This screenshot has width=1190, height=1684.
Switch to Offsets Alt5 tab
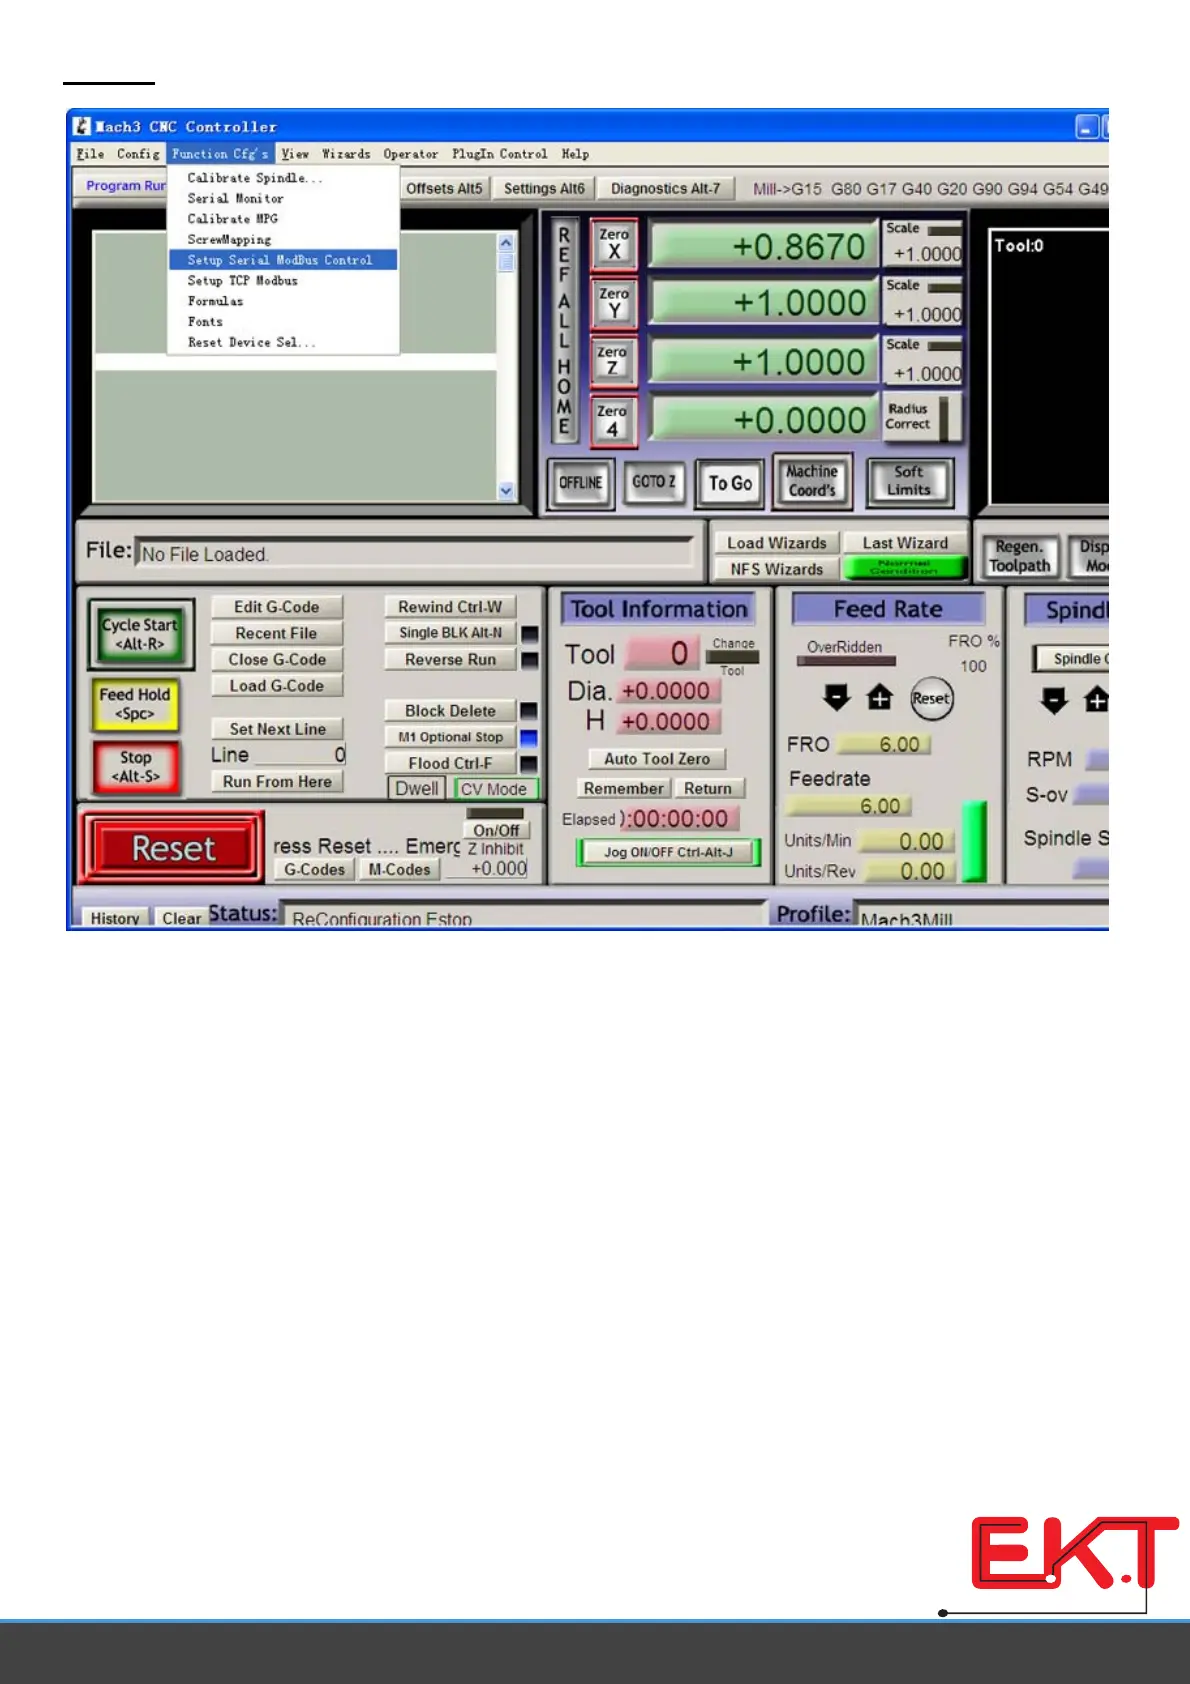(444, 188)
